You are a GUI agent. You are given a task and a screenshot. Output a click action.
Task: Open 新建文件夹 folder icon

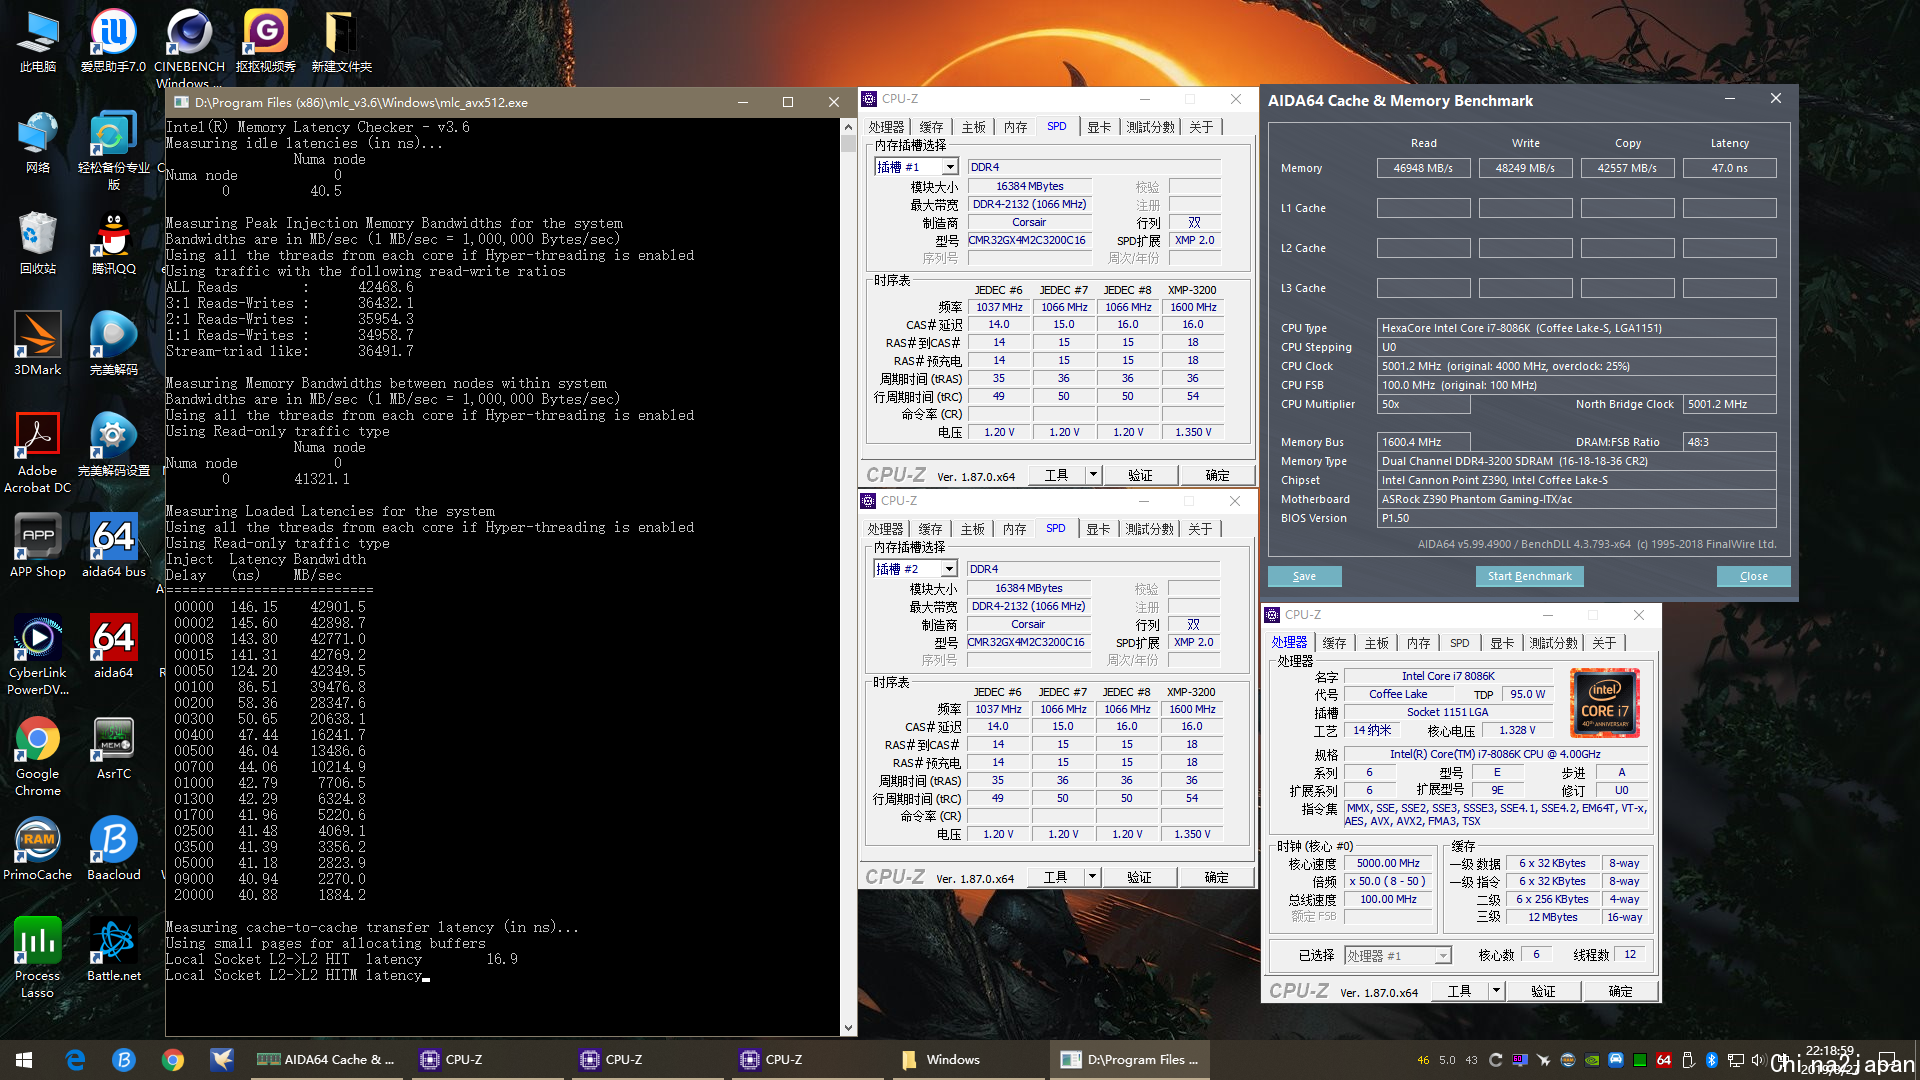tap(341, 41)
